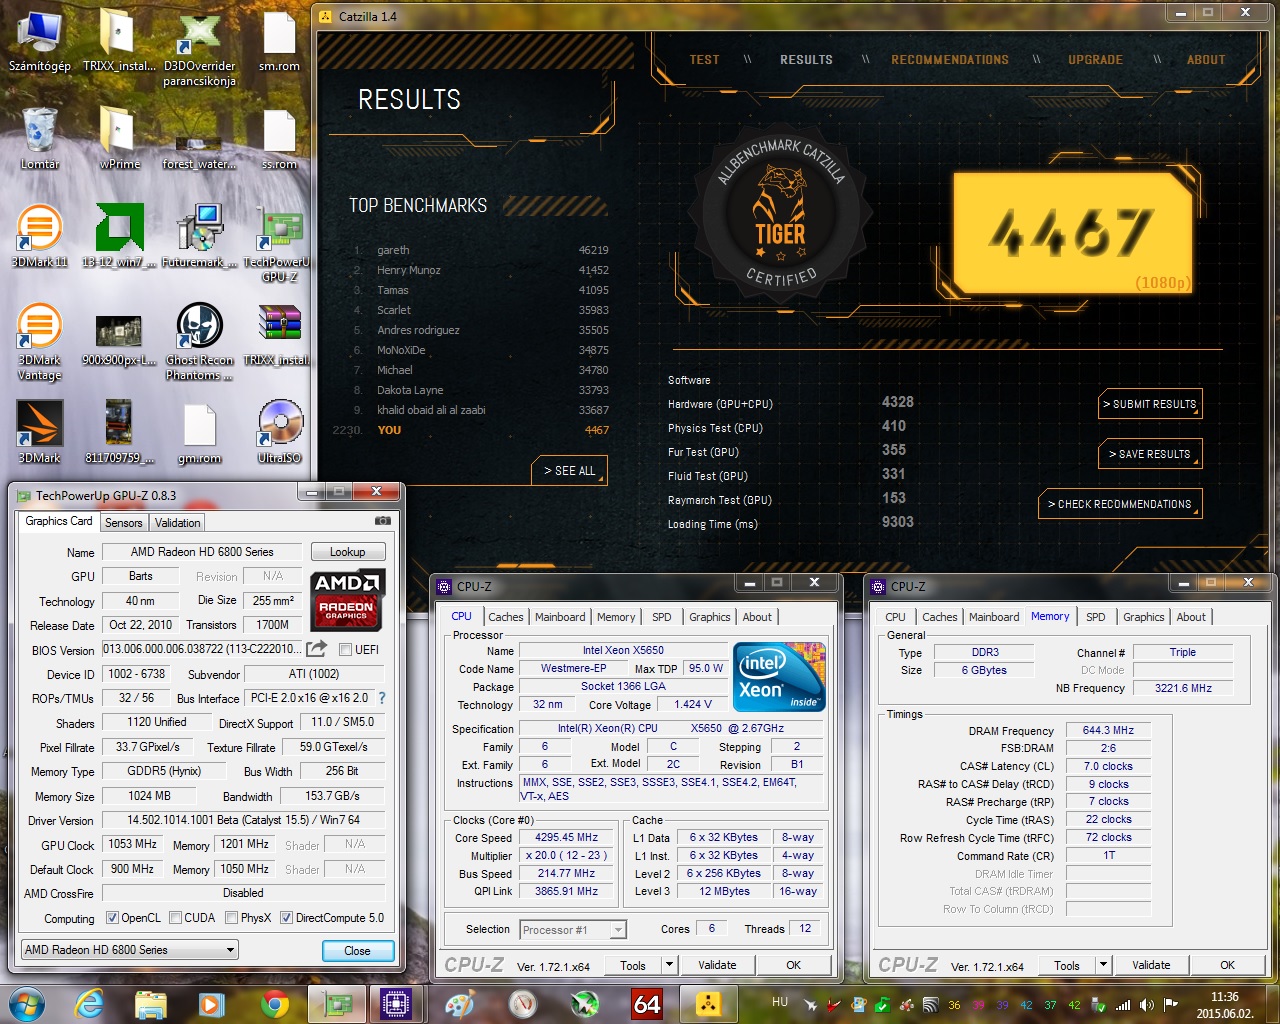This screenshot has width=1280, height=1024.
Task: Click the GPU-Z screenshot camera icon
Action: point(382,521)
